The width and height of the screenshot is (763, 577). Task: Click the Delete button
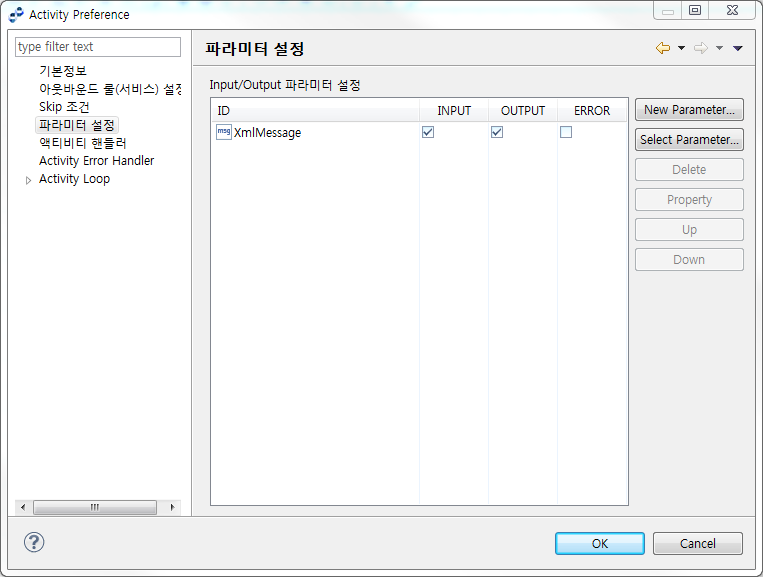(689, 170)
